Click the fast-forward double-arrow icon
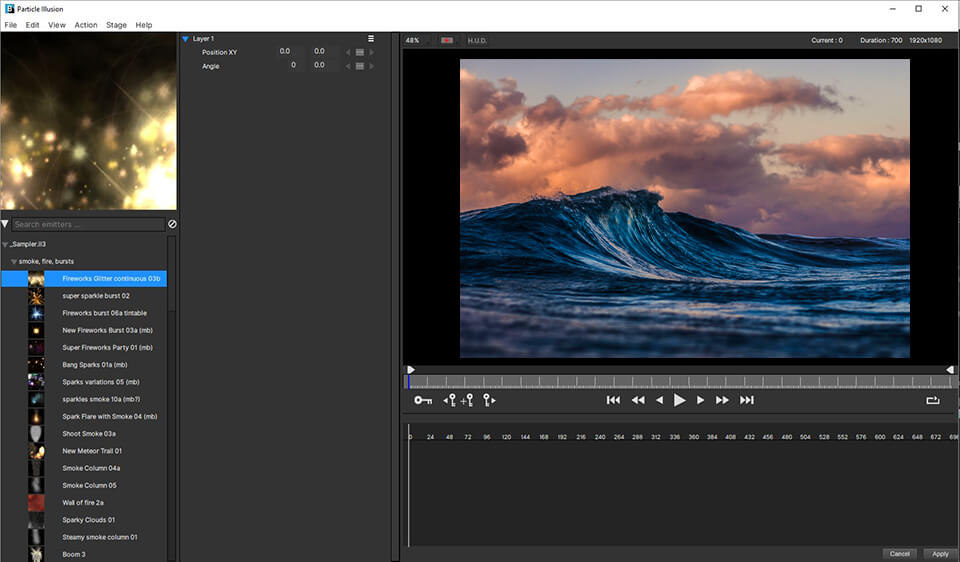Viewport: 960px width, 562px height. [x=722, y=400]
